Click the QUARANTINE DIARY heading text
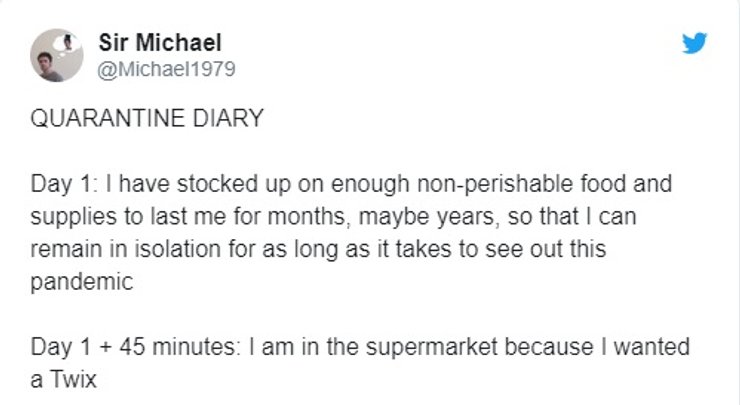The height and width of the screenshot is (405, 740). pos(148,119)
